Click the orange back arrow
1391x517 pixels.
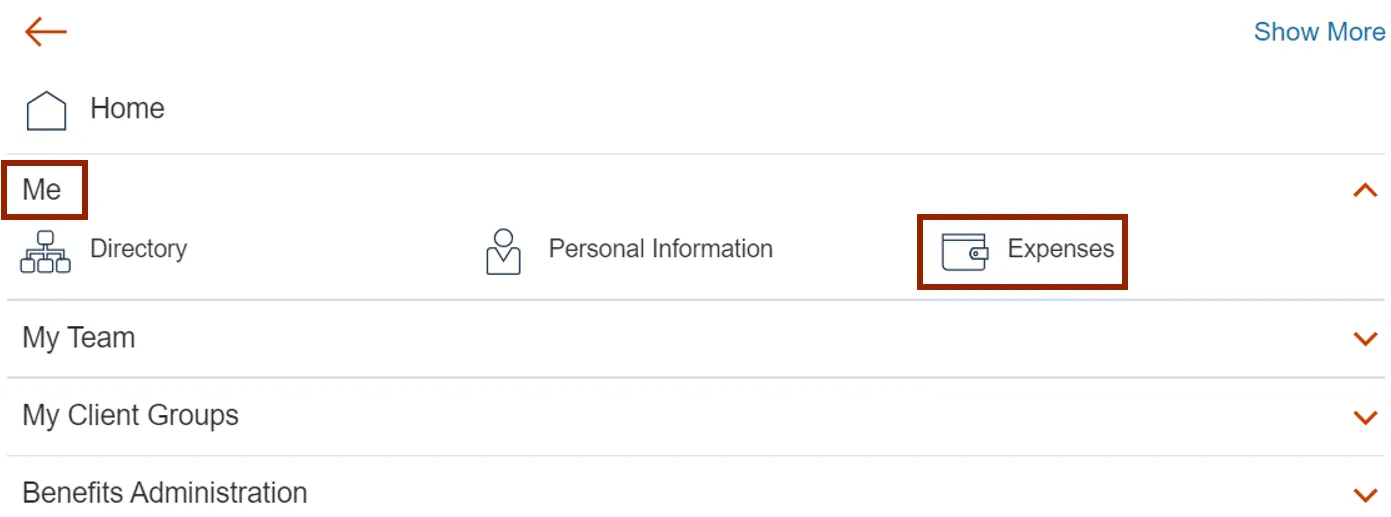coord(45,32)
